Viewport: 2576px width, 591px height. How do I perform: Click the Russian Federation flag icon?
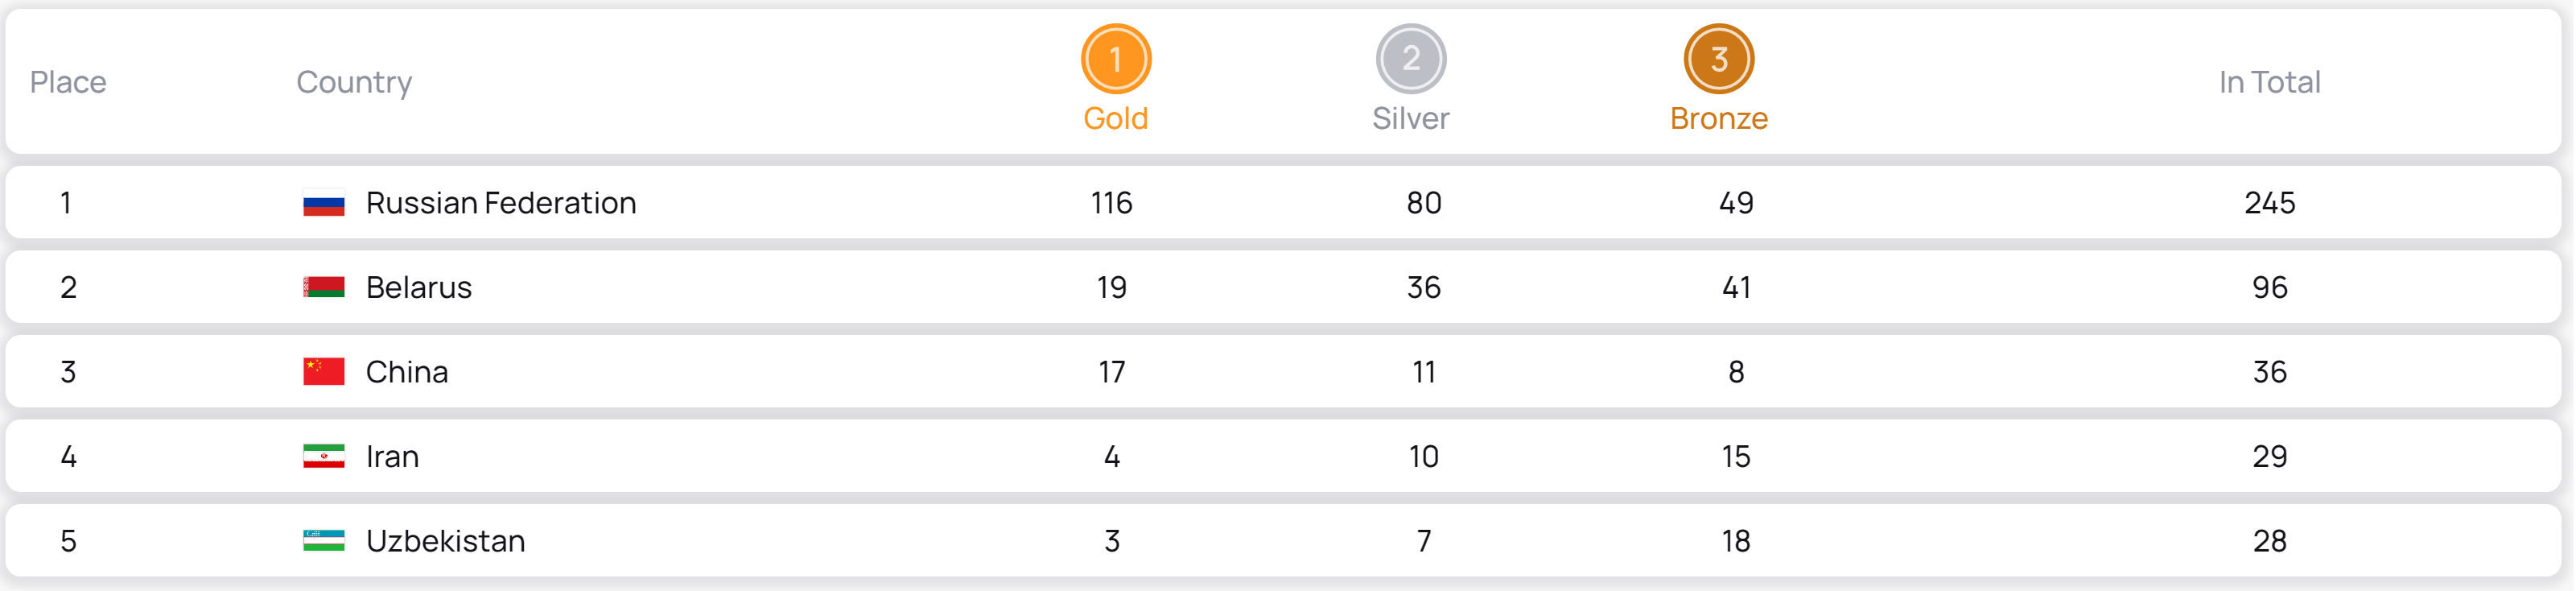pos(324,203)
